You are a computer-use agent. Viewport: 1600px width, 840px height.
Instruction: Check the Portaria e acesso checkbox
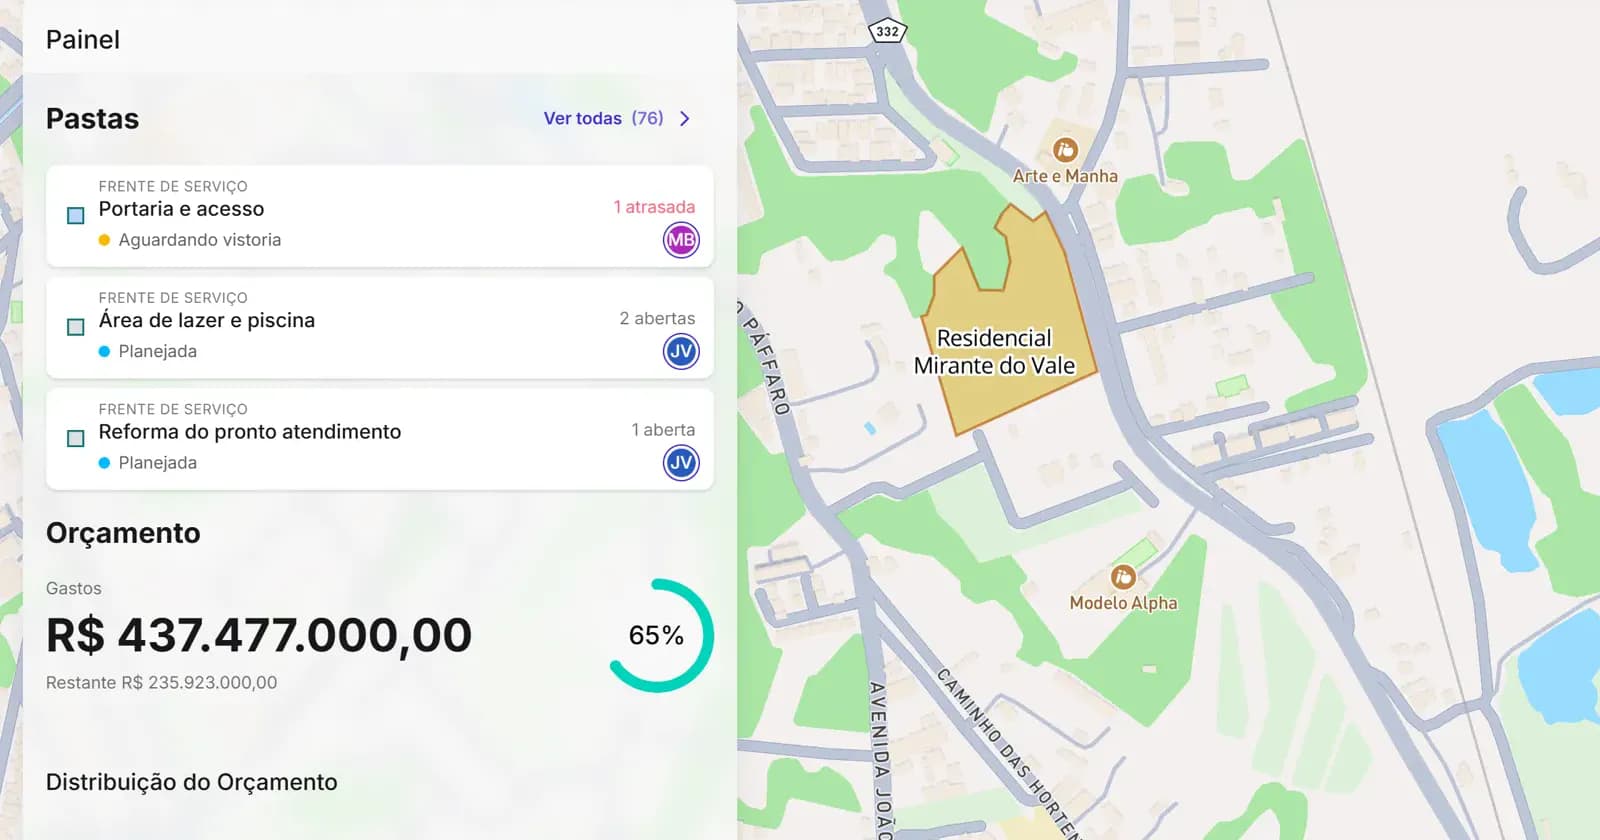pos(75,215)
